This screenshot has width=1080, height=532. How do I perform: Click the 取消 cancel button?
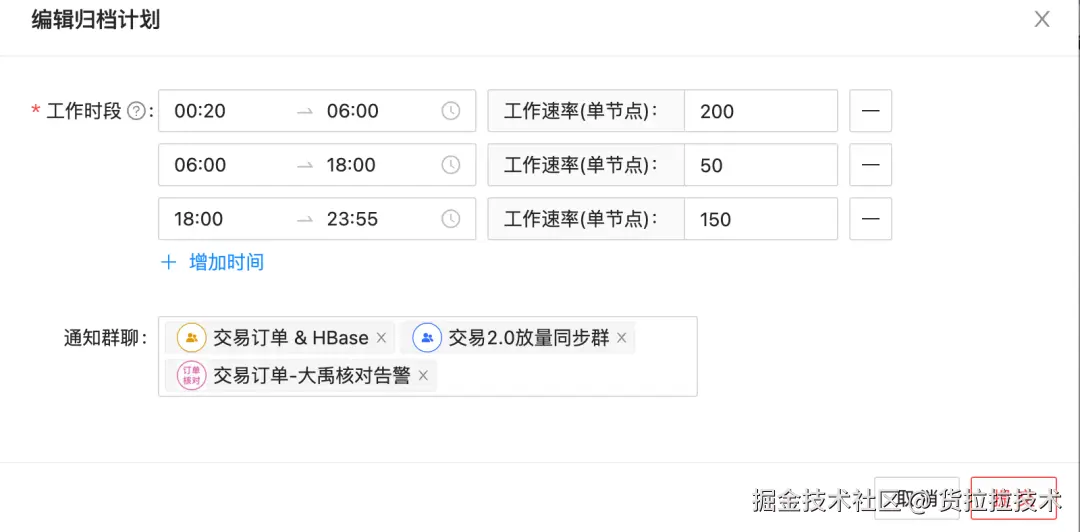coord(916,498)
